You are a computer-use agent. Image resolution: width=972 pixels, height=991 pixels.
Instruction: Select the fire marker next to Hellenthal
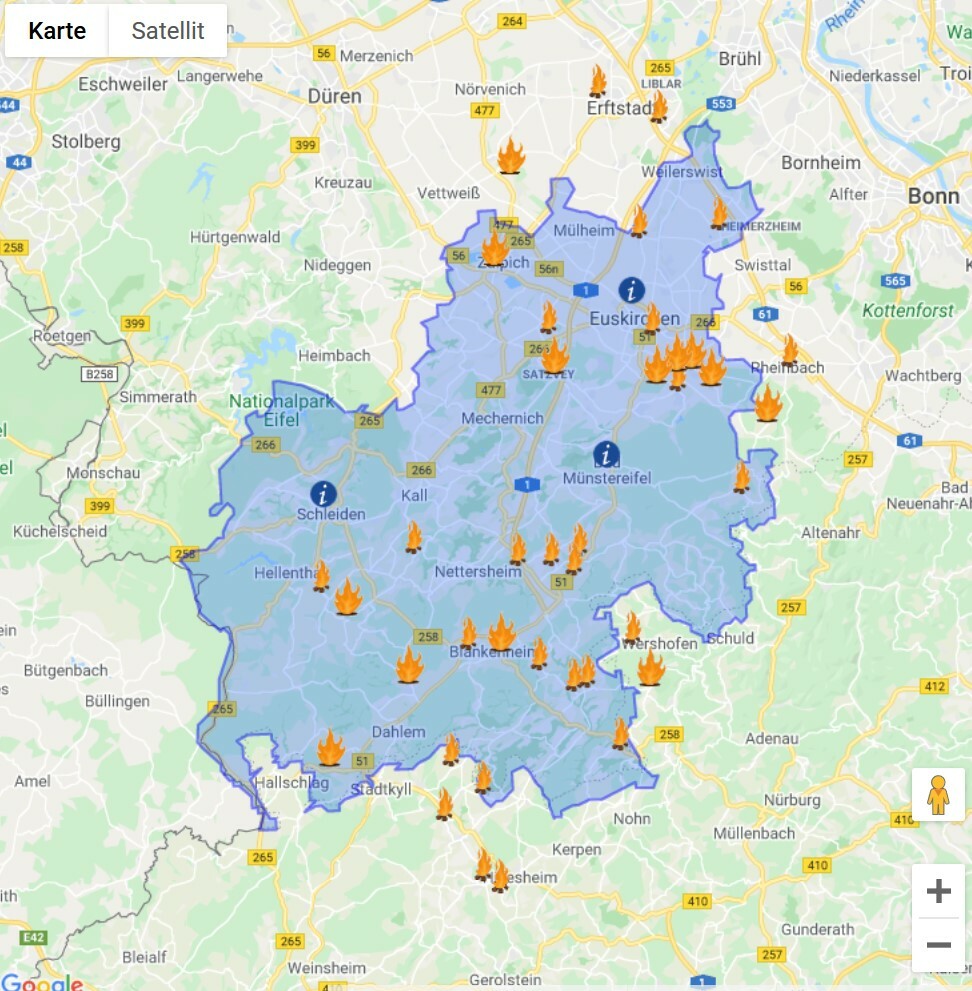(x=321, y=576)
